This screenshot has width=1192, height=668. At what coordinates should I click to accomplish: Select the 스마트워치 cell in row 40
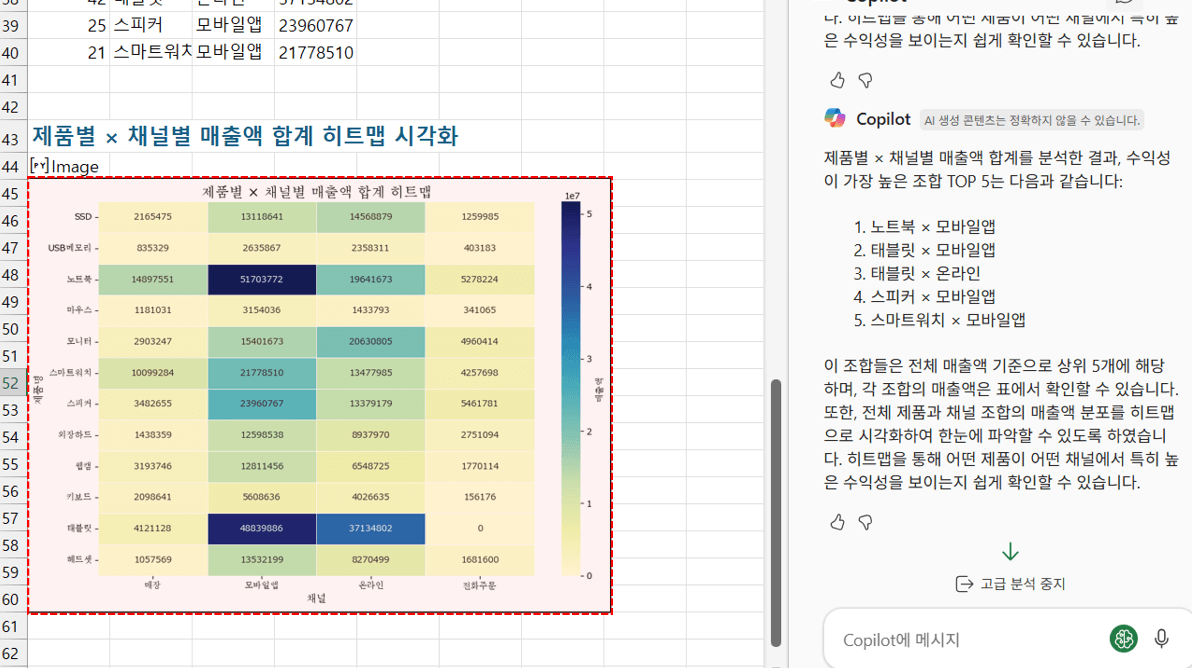151,52
